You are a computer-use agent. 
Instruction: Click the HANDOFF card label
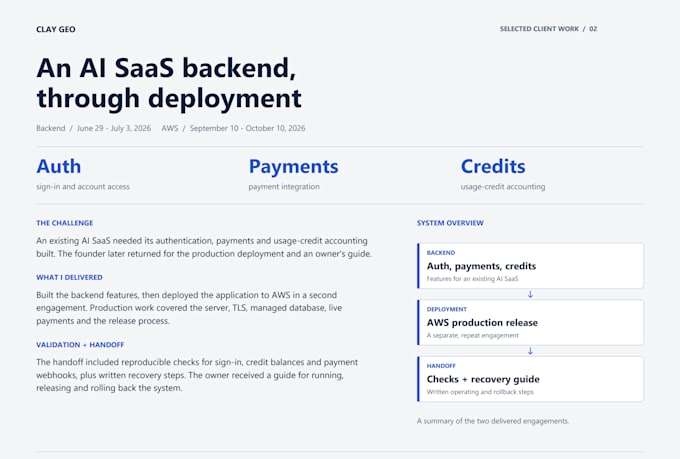pyautogui.click(x=441, y=366)
